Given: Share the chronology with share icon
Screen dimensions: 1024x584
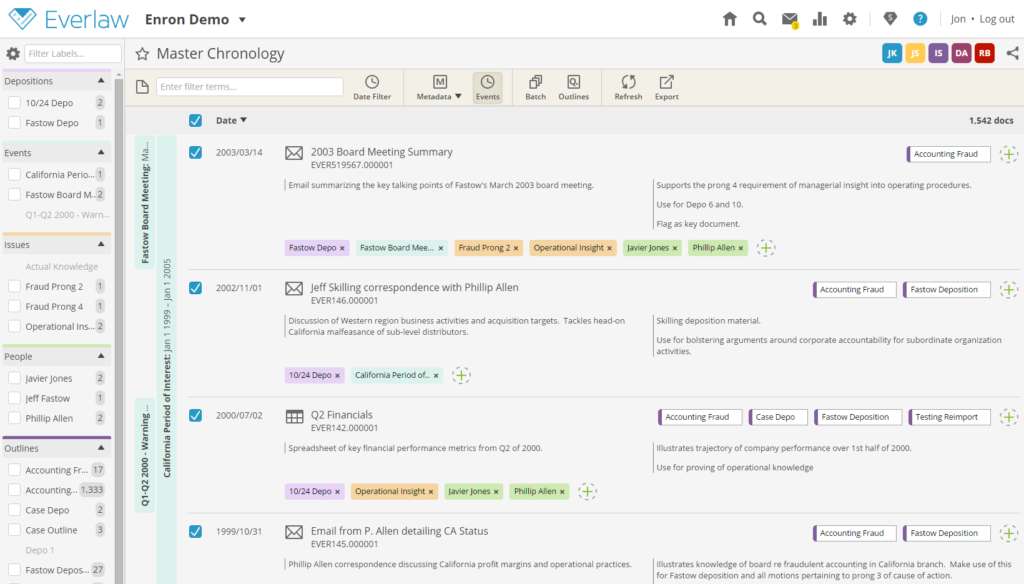Looking at the screenshot, I should tap(1012, 54).
